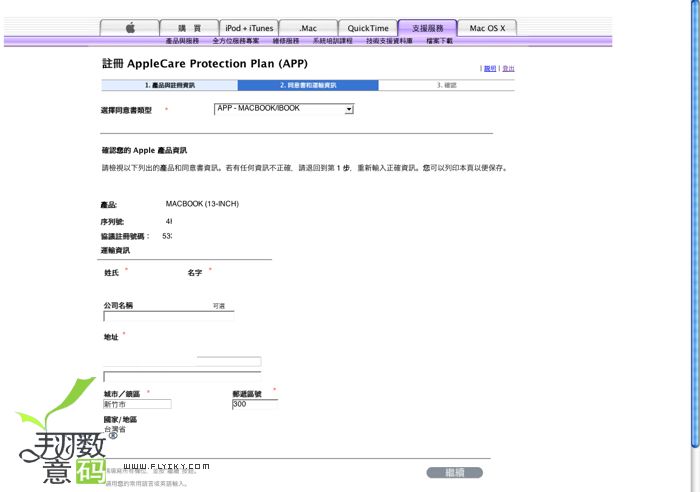Screen dimensions: 700x492
Task: Go back to step 1 產品與註冊資訊
Action: pyautogui.click(x=170, y=85)
